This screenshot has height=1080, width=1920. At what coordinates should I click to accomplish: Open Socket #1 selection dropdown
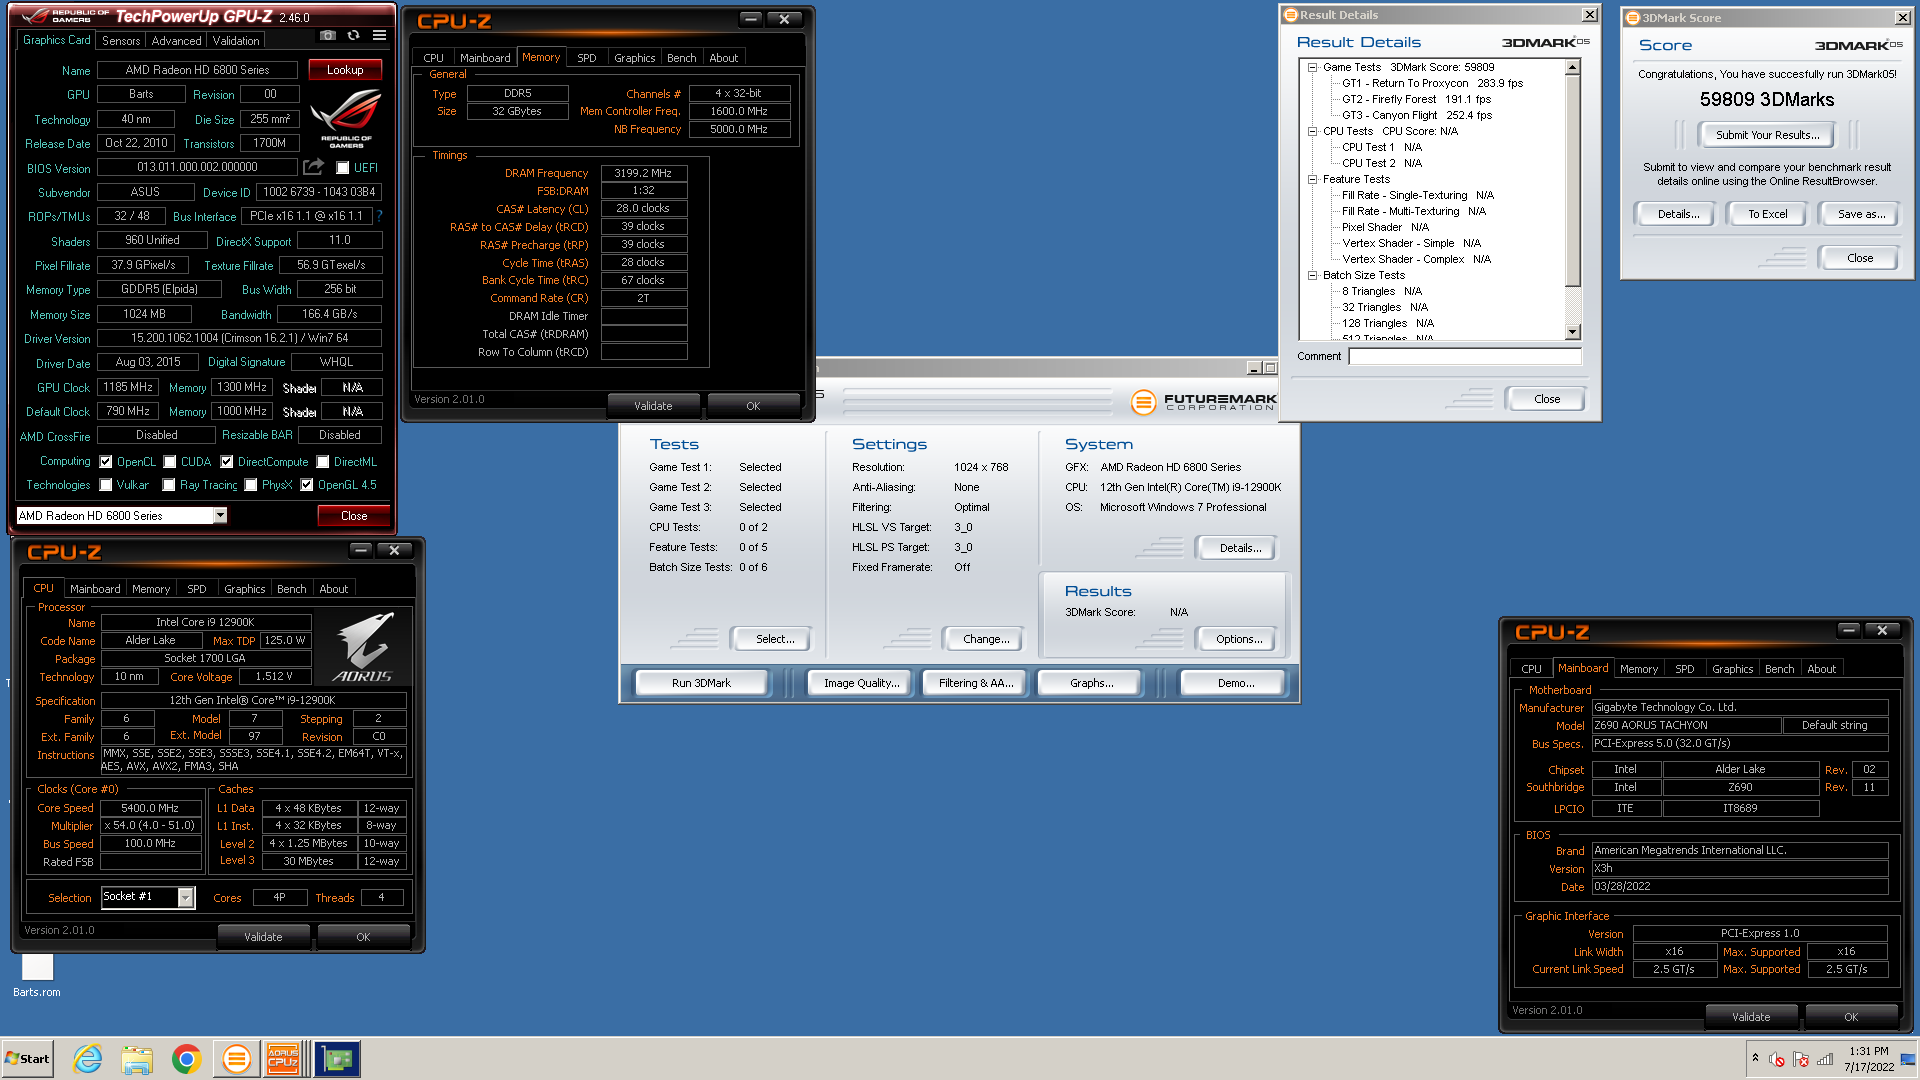click(x=185, y=898)
